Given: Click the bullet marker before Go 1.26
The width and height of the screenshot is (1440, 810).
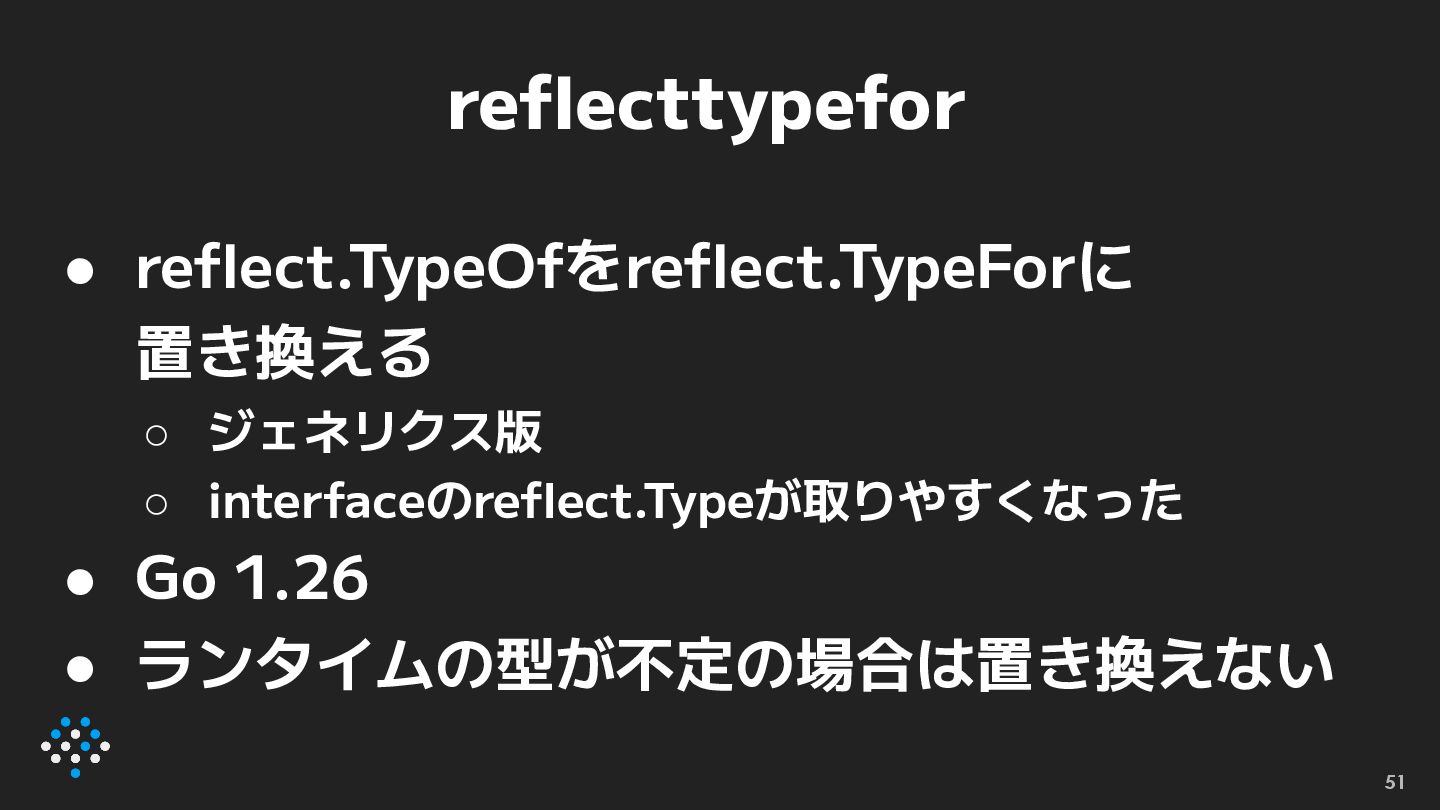Looking at the screenshot, I should [80, 581].
